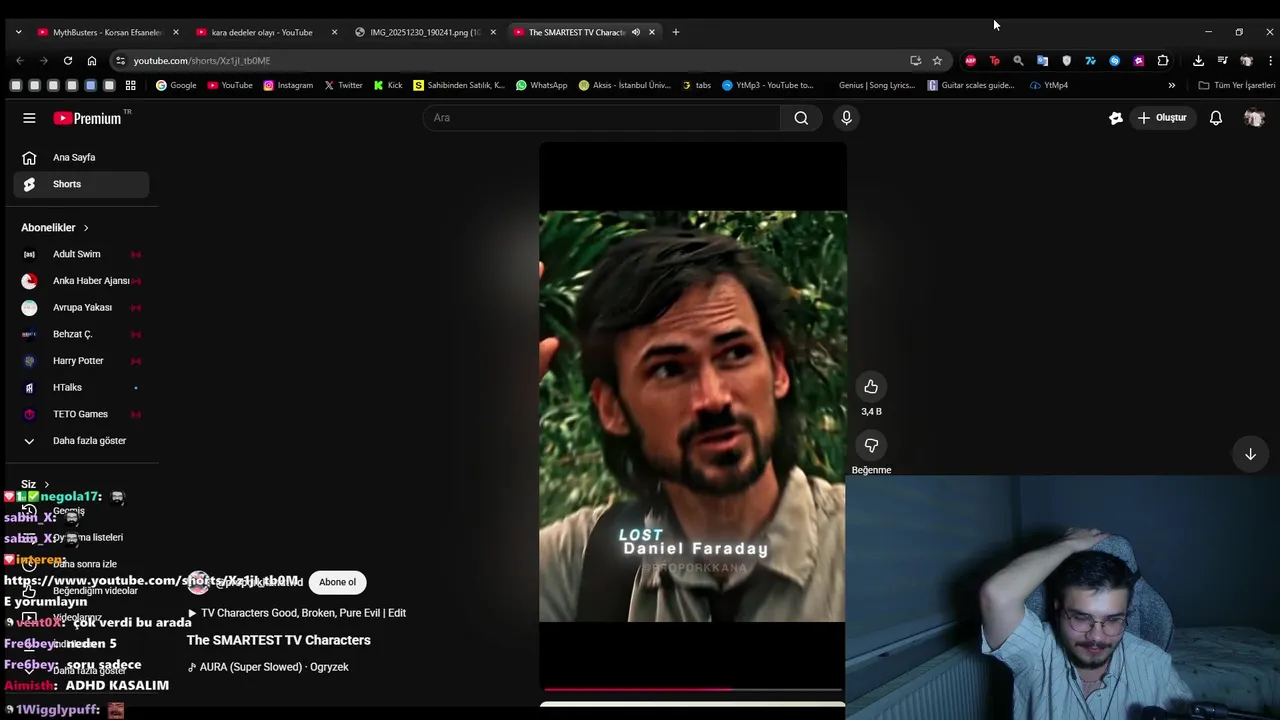Open the Anka Haber Ajansı channel
The image size is (1280, 720).
(x=80, y=281)
